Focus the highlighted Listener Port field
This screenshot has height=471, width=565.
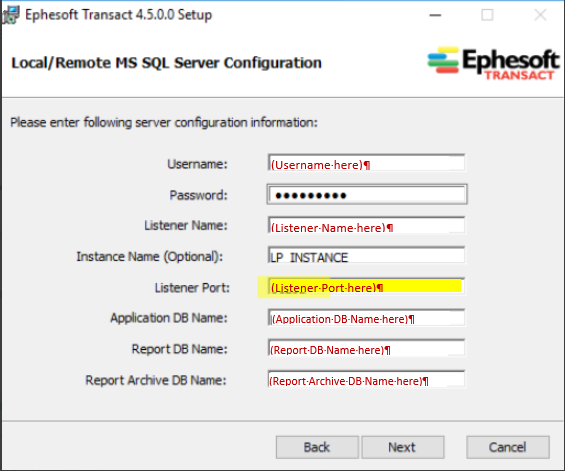tap(366, 287)
